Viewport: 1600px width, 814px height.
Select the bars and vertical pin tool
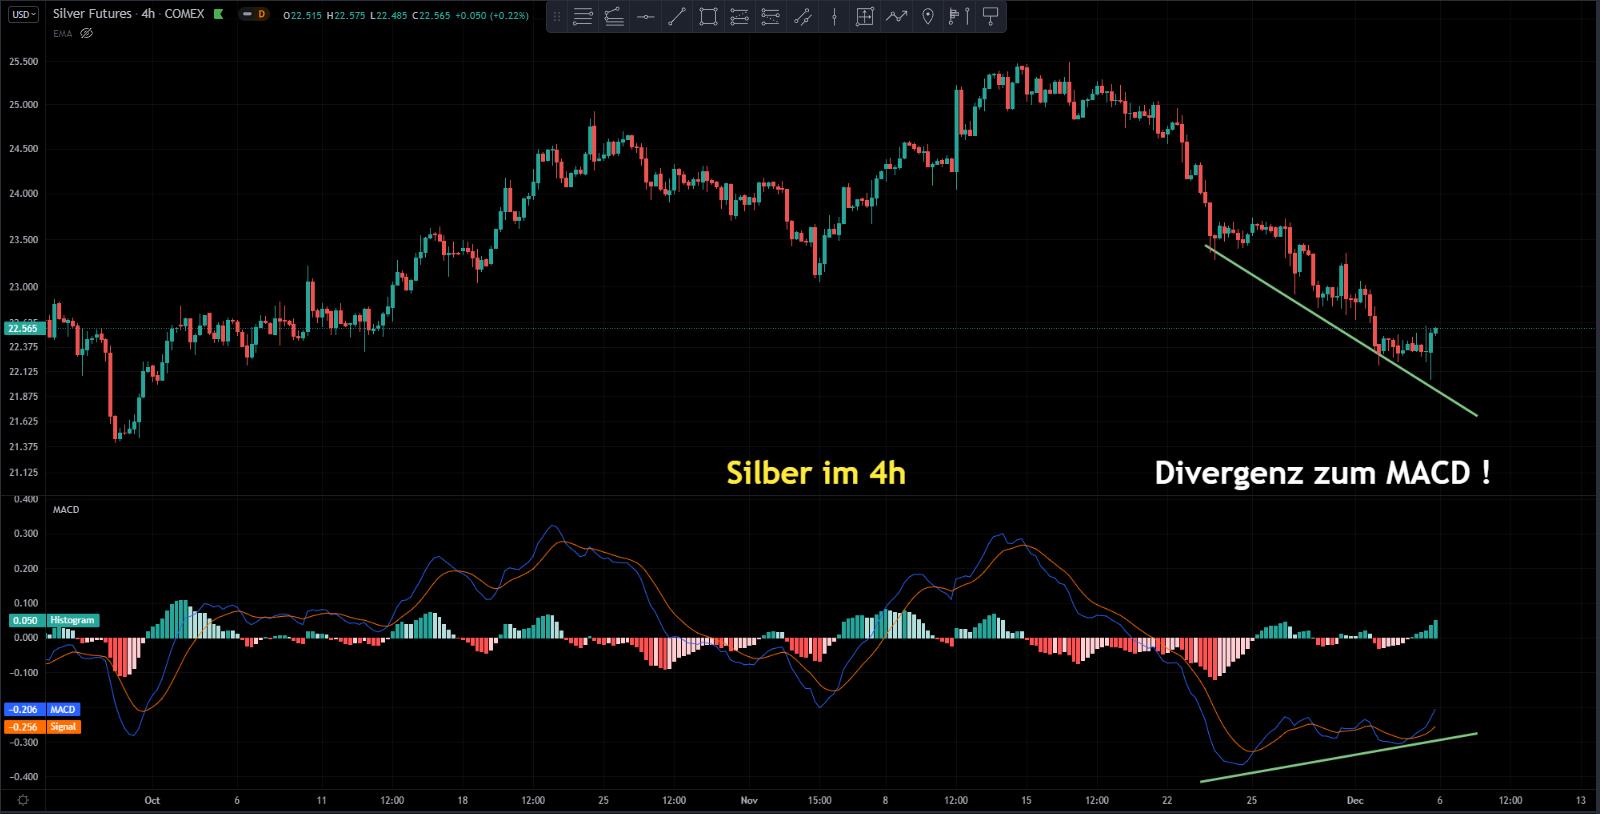[x=959, y=16]
